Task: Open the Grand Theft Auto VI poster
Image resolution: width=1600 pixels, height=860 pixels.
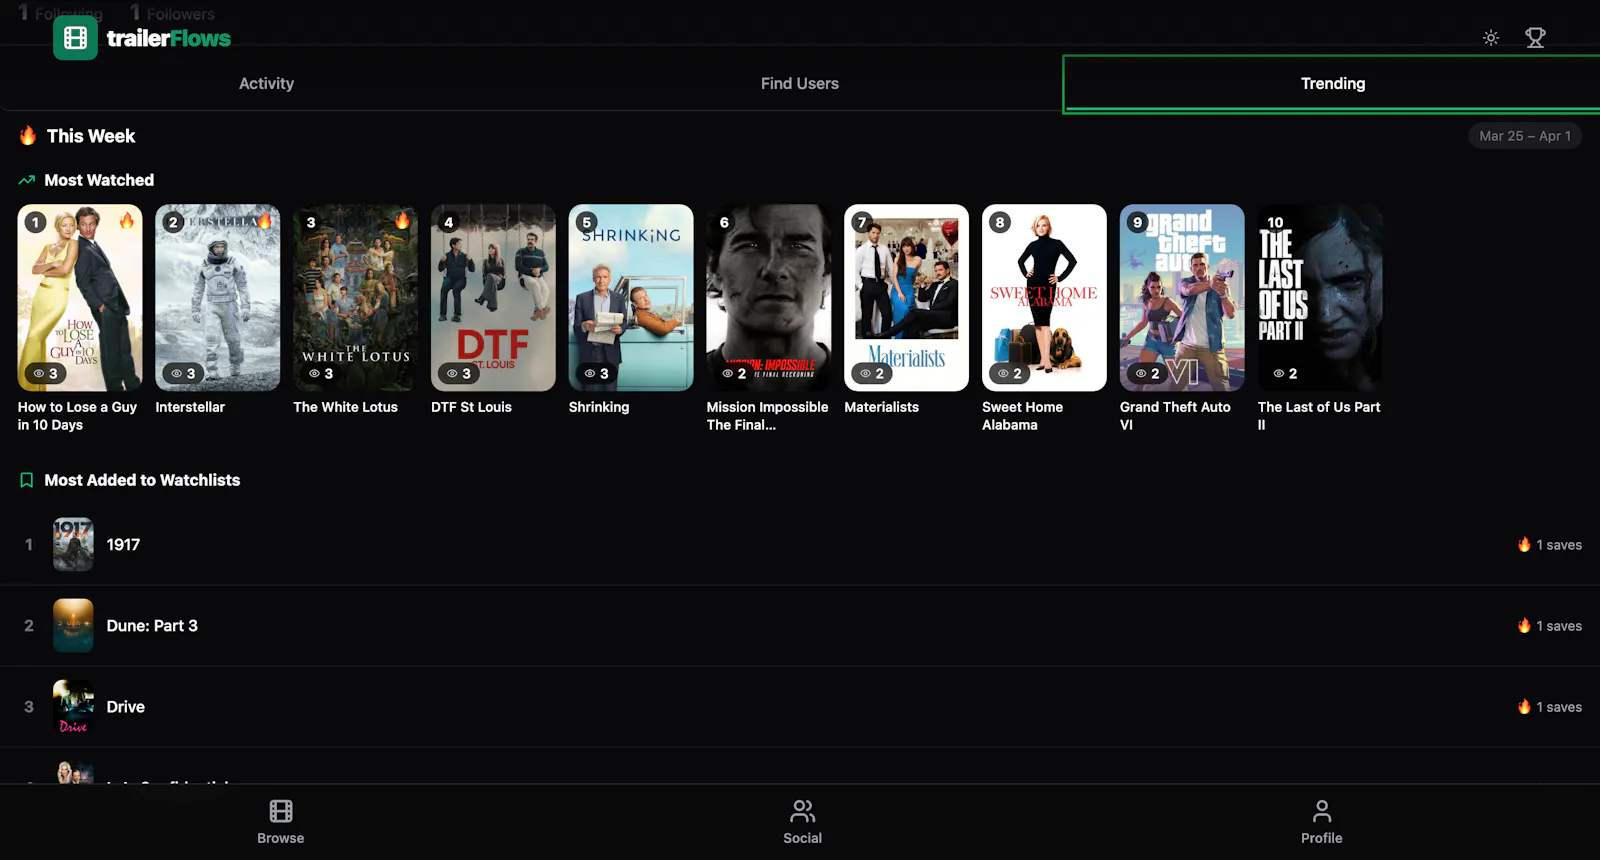Action: coord(1182,298)
